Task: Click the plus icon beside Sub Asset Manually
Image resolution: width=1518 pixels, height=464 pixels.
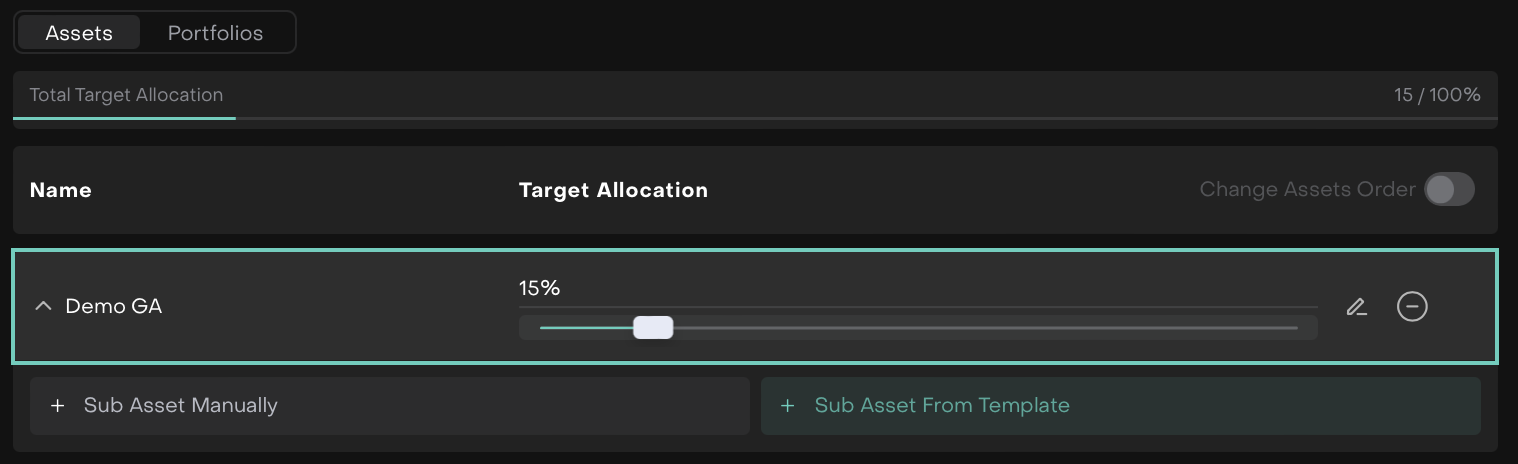Action: [x=58, y=405]
